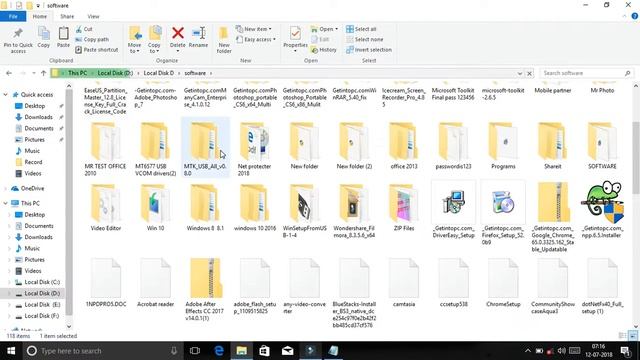
Task: Select the ccsetup538 file
Action: [x=453, y=282]
